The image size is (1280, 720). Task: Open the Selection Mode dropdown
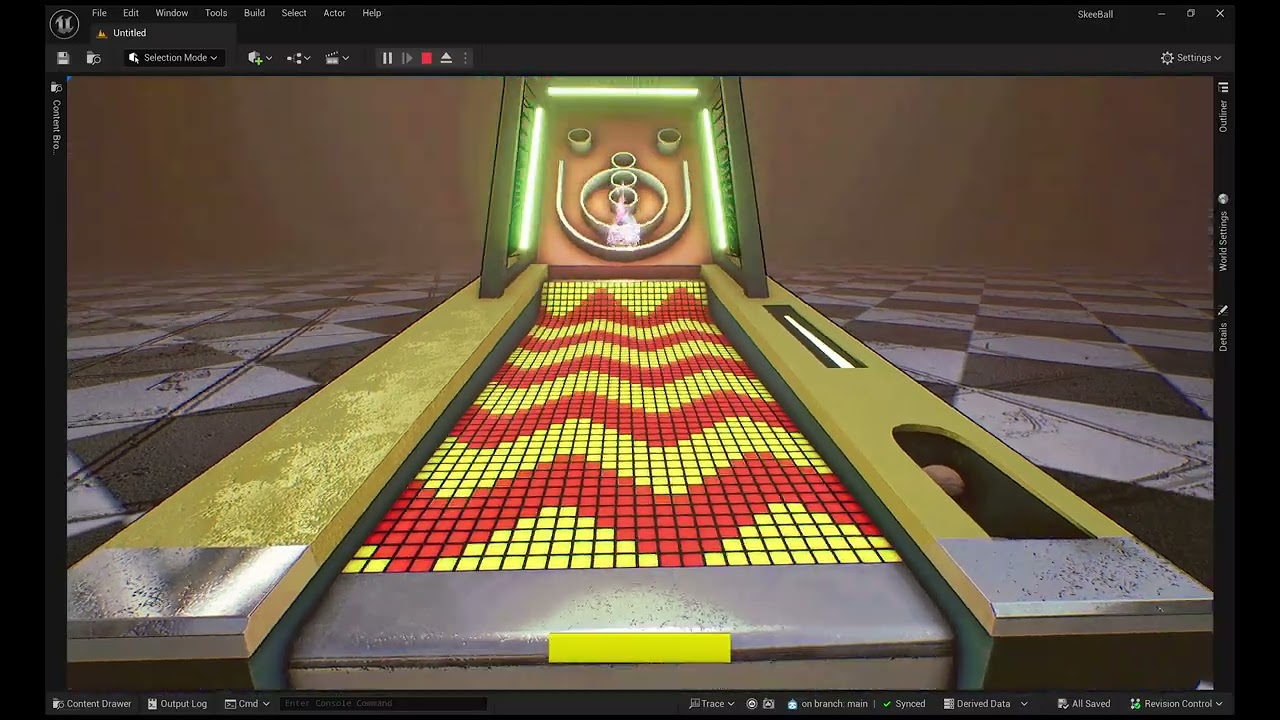click(173, 58)
